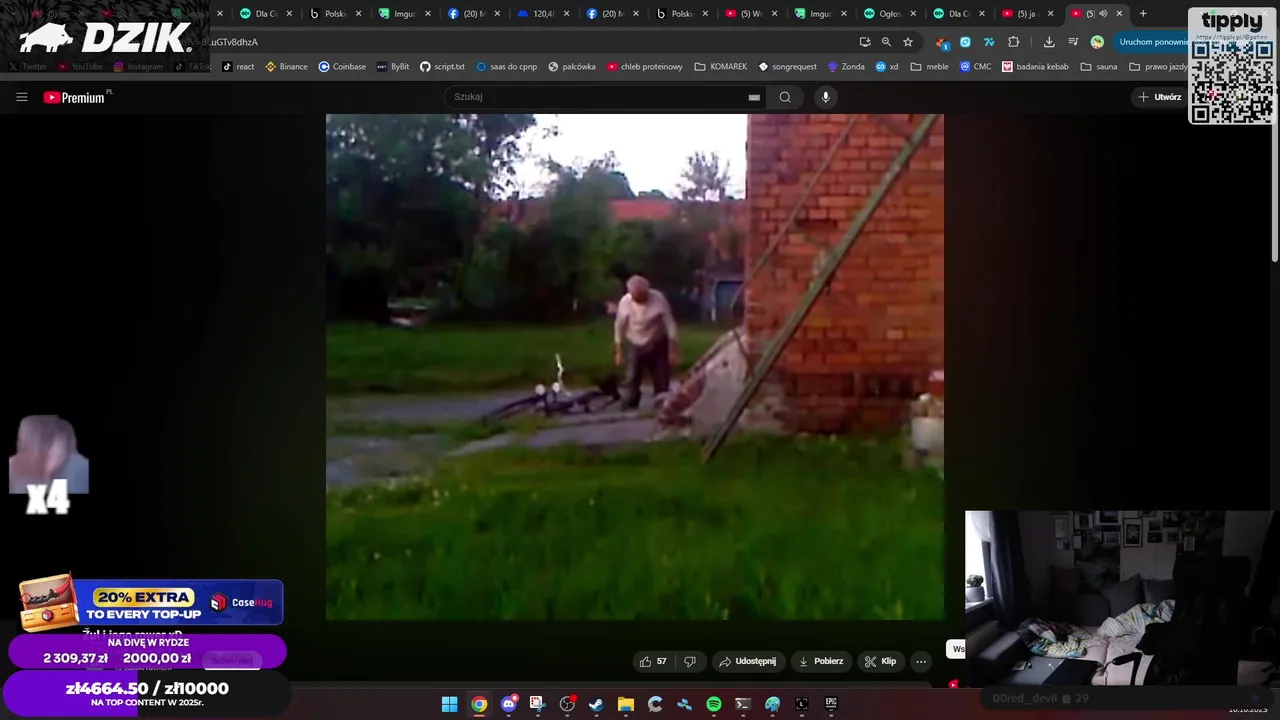Screen dimensions: 1280x720
Task: Open the 'chleb proteinowy' bookmark
Action: [645, 67]
